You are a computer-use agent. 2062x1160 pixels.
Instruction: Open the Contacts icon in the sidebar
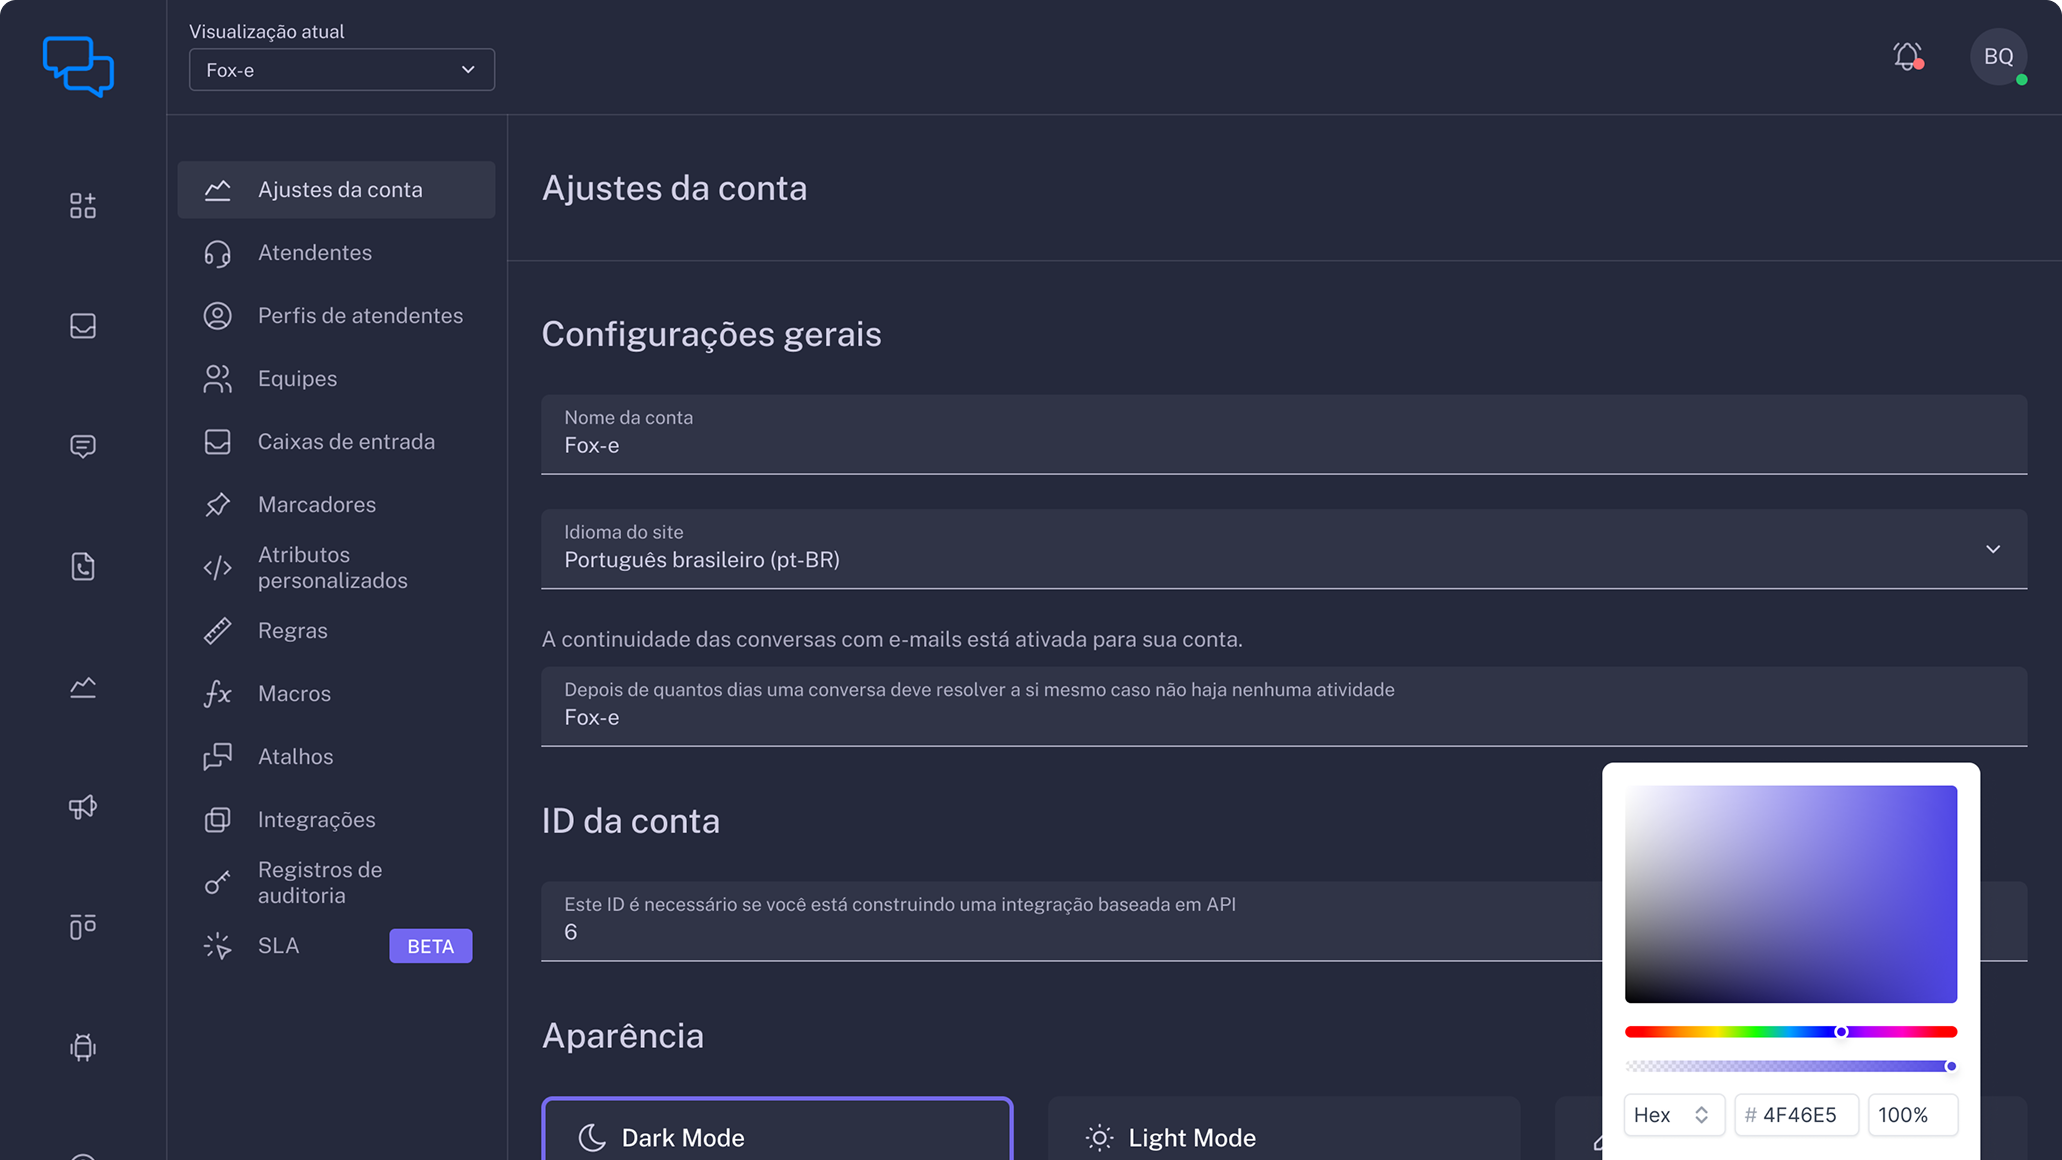tap(83, 566)
